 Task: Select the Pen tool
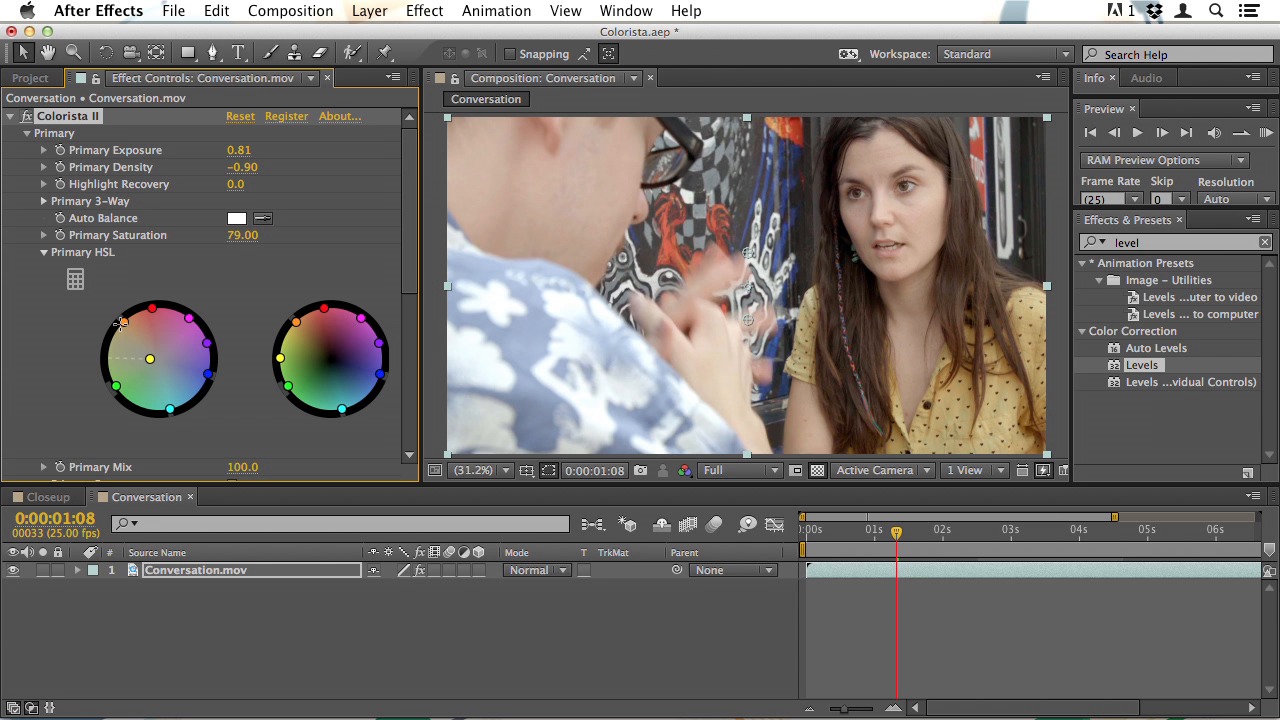tap(212, 53)
